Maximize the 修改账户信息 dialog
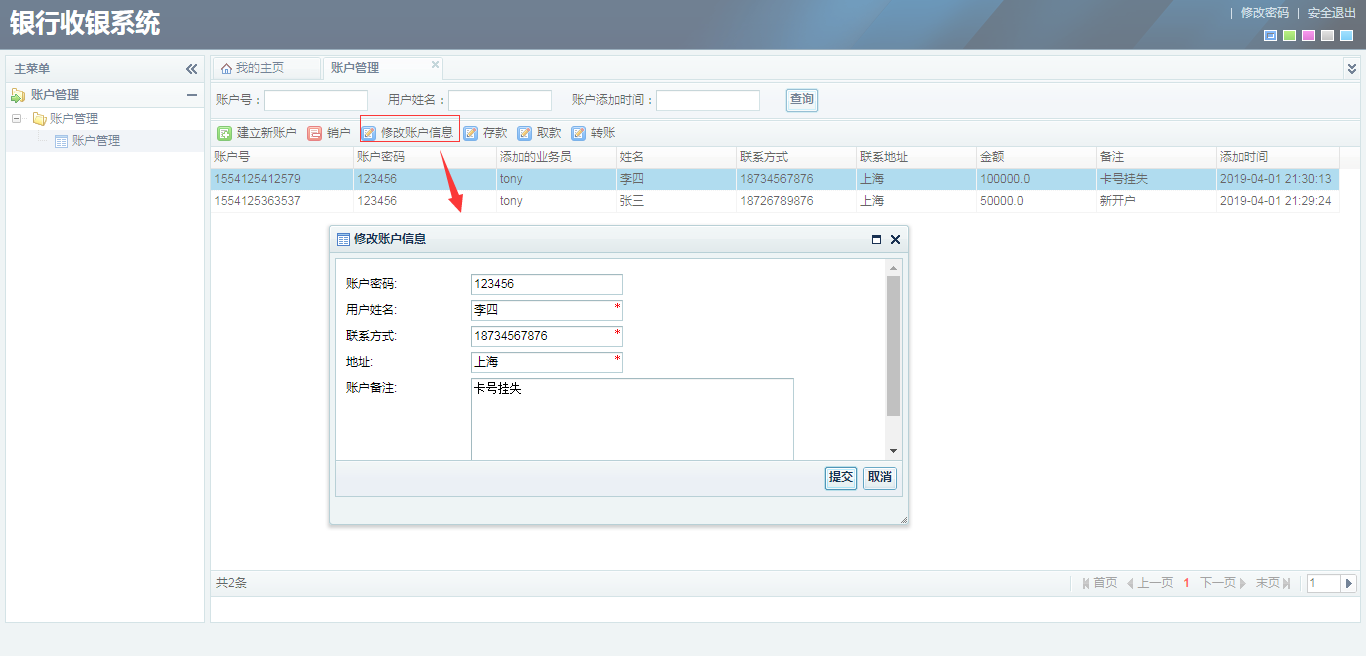Image resolution: width=1366 pixels, height=656 pixels. pyautogui.click(x=877, y=240)
